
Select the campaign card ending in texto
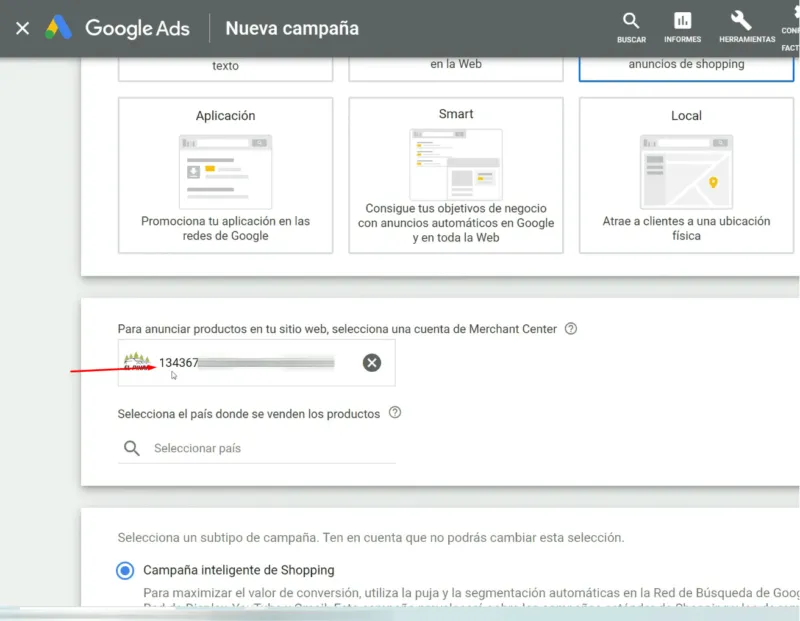(x=226, y=69)
